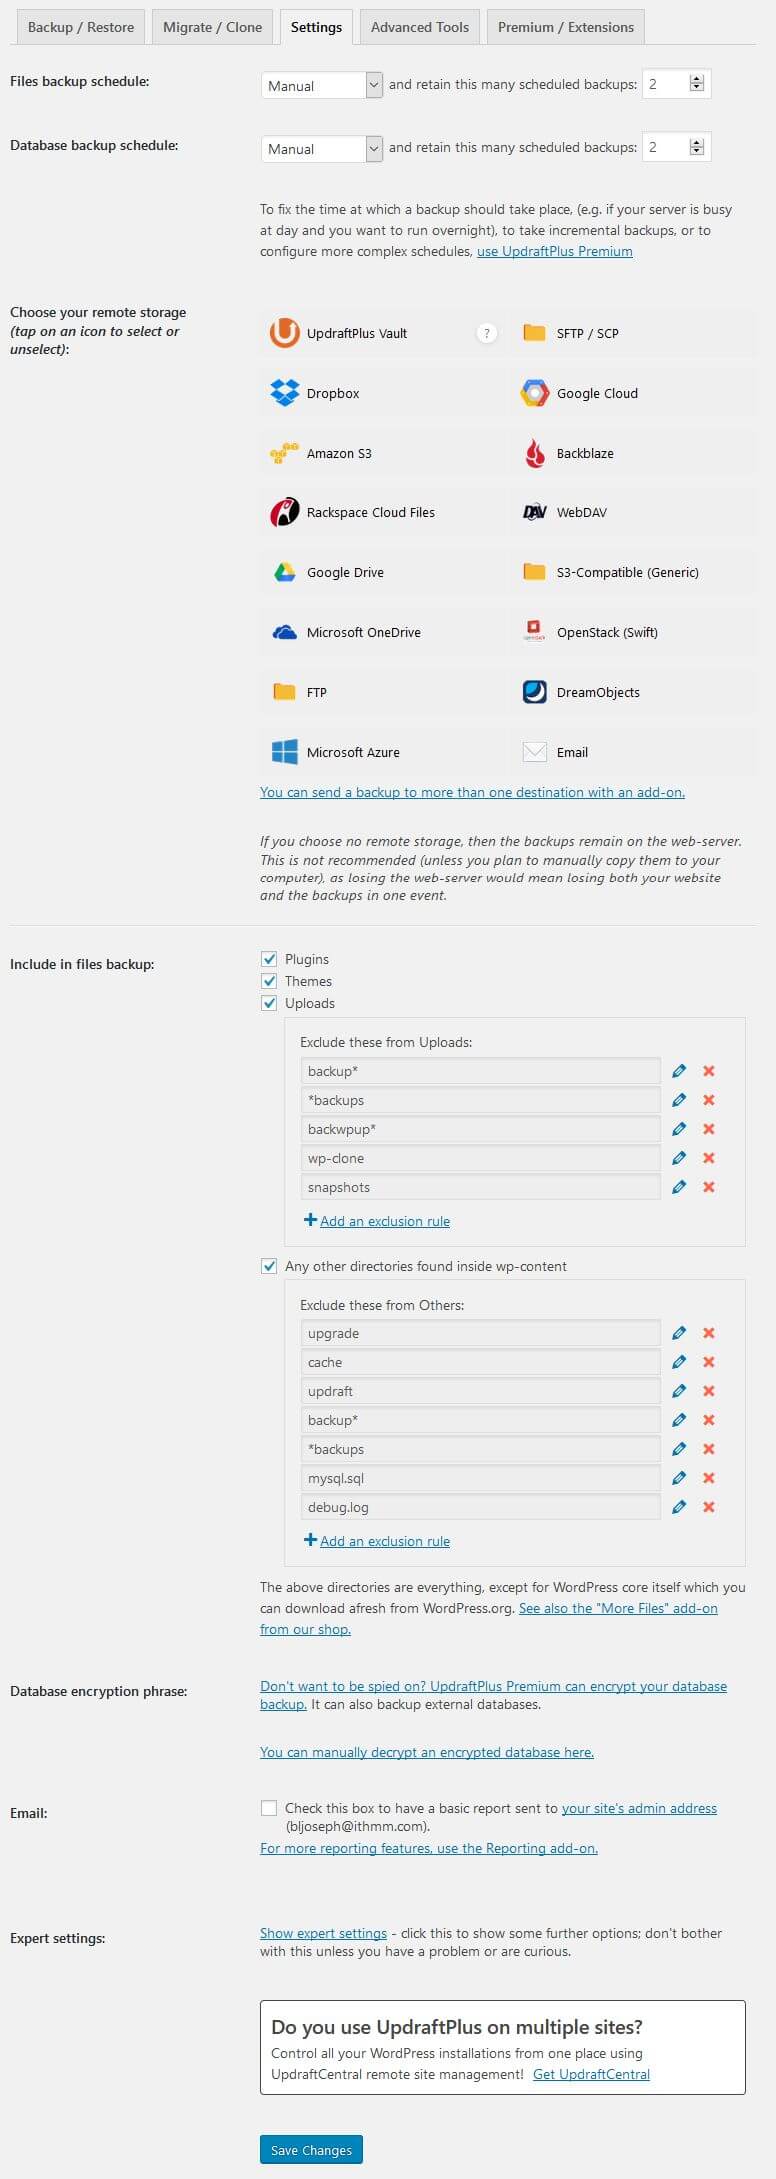Open the Migrate / Clone tab
The height and width of the screenshot is (2179, 776).
(213, 27)
